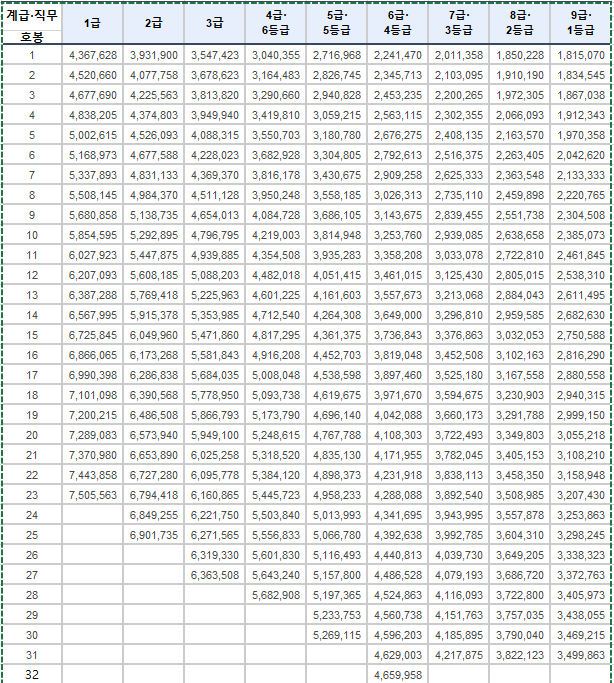Select the cell with 6,849,255
The width and height of the screenshot is (614, 683).
(x=153, y=516)
